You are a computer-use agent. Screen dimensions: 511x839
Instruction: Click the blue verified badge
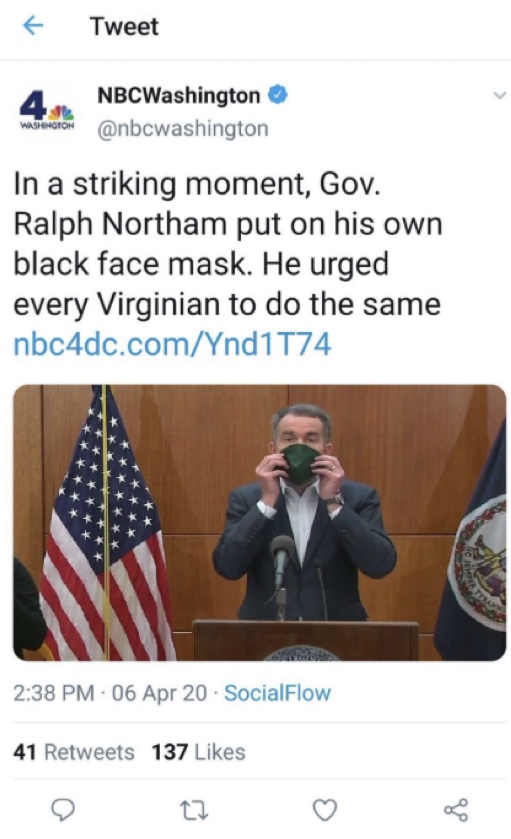tap(278, 95)
